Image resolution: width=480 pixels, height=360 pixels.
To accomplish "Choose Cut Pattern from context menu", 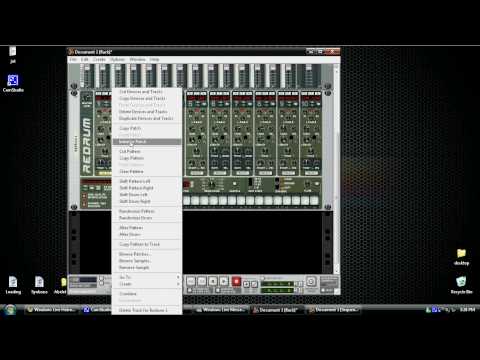I will pos(147,151).
